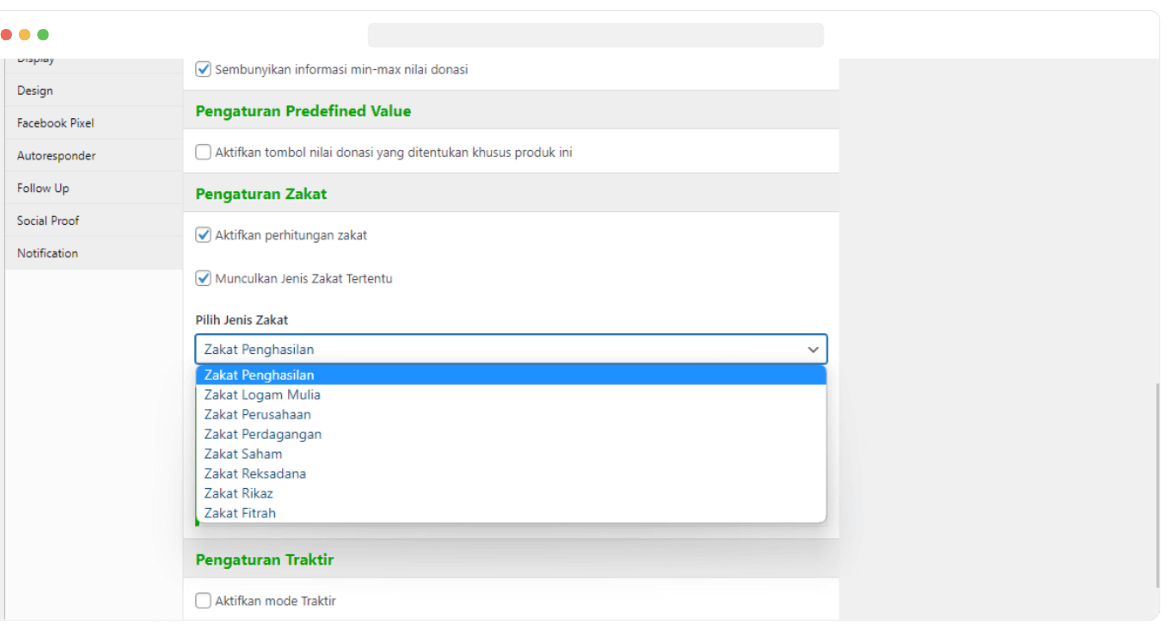Toggle Aktifkan perhitungan zakat checkbox
The width and height of the screenshot is (1168, 632).
click(203, 236)
